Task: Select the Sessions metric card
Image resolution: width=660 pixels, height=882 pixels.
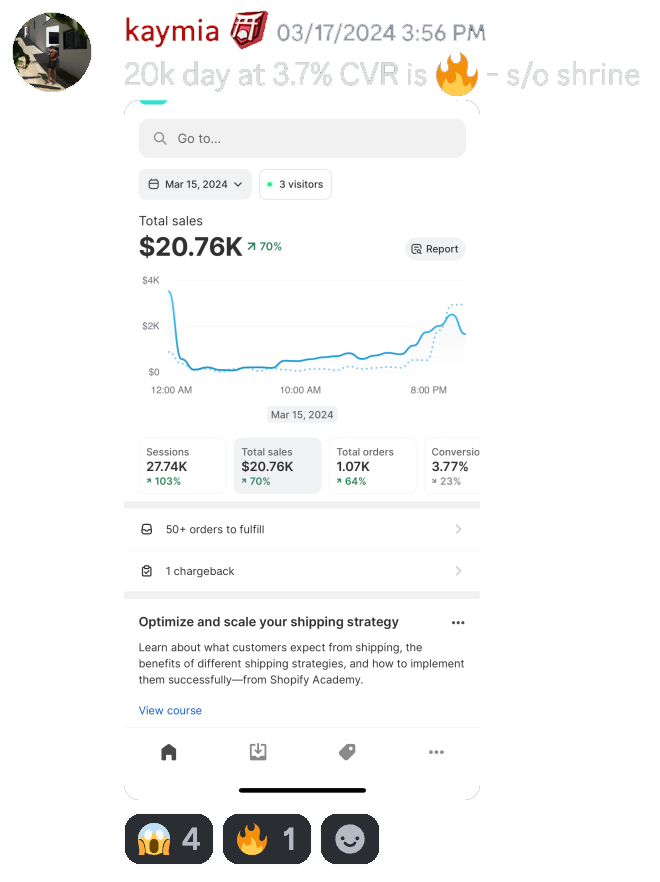Action: click(x=182, y=465)
